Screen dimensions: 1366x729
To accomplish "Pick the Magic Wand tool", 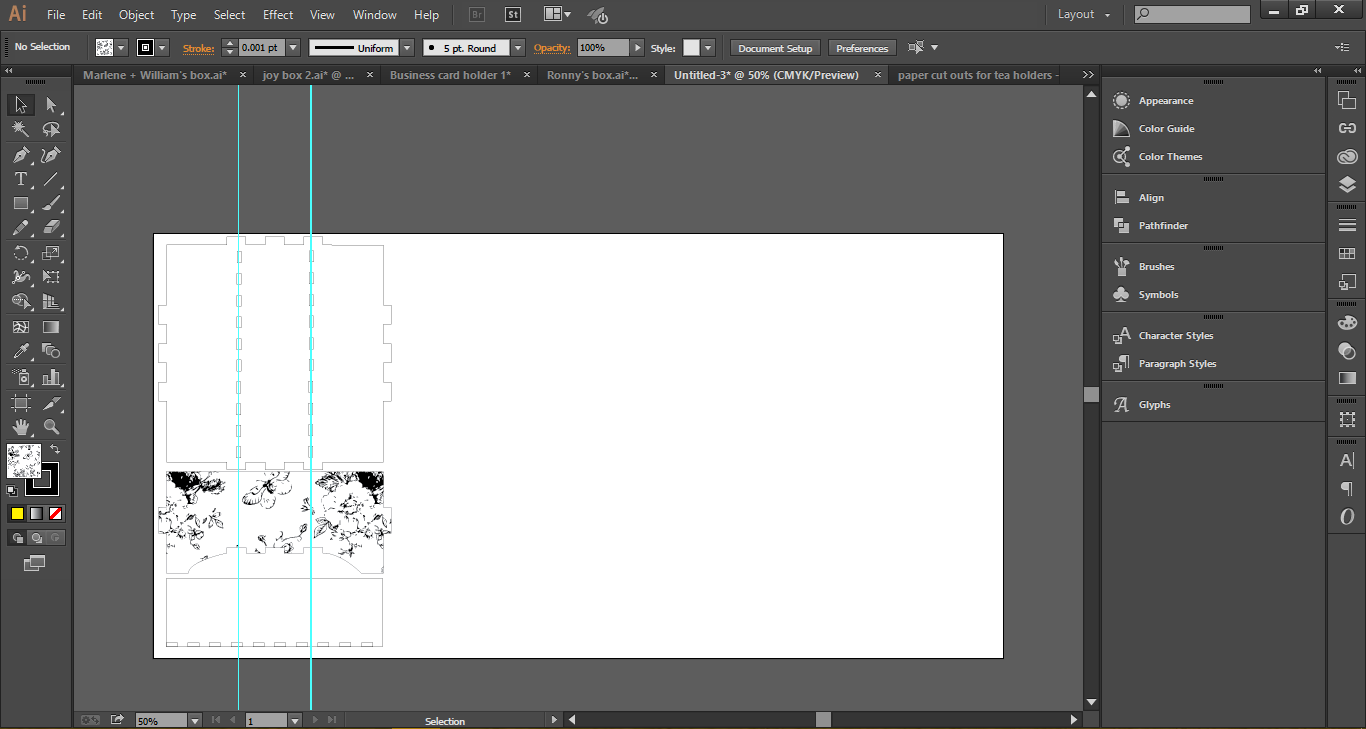I will coord(20,130).
